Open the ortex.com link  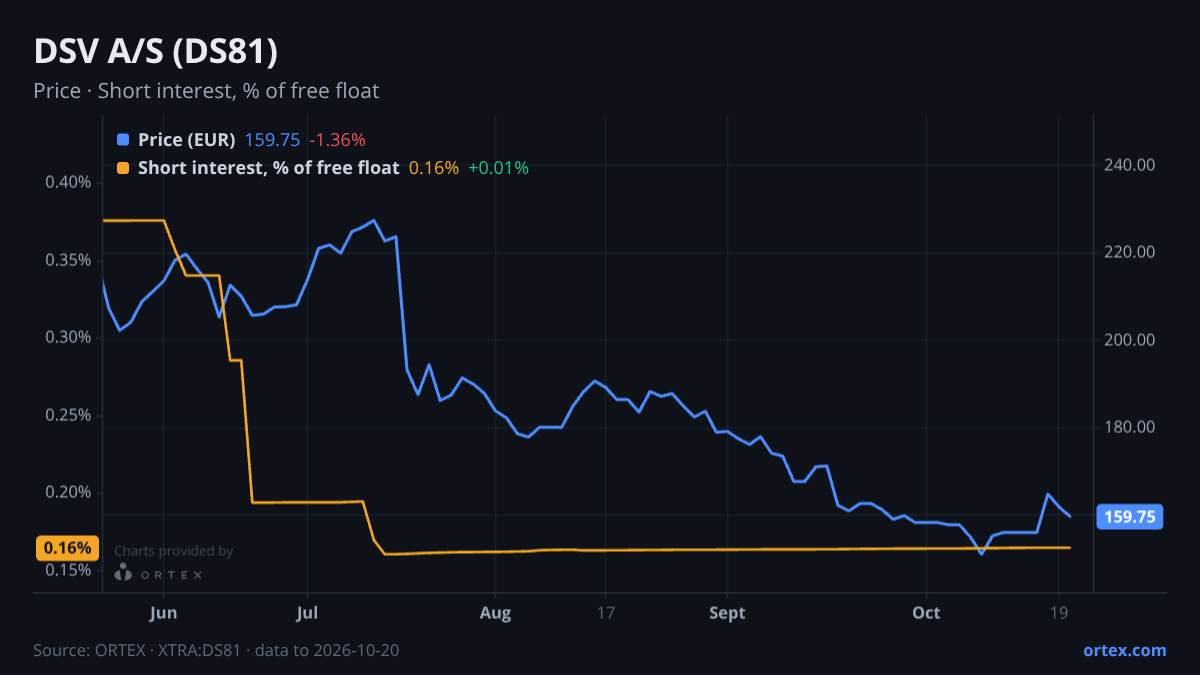click(1125, 650)
